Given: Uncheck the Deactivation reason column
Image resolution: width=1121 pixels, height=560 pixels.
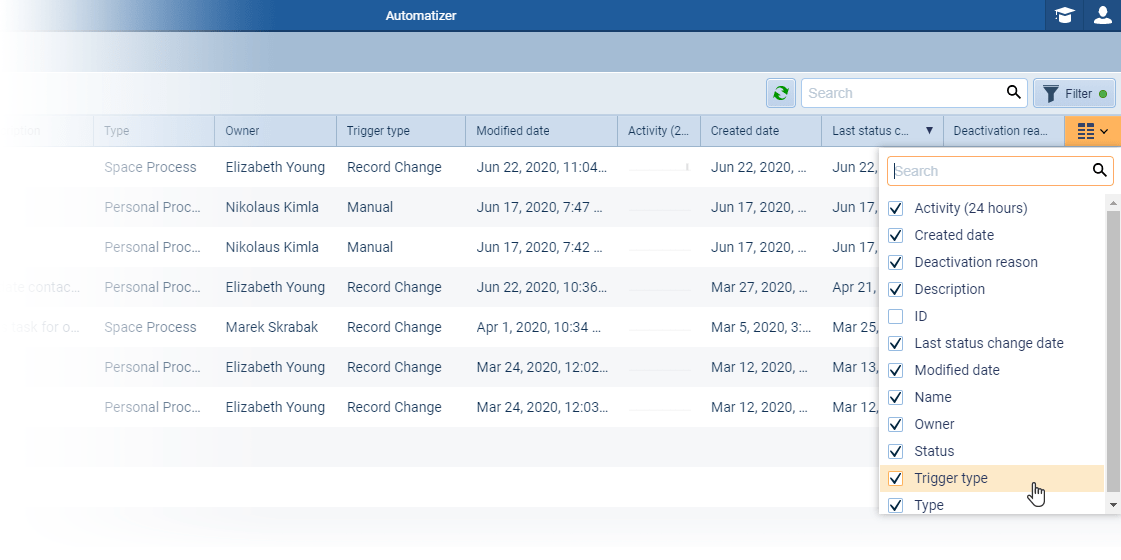Looking at the screenshot, I should [x=896, y=262].
